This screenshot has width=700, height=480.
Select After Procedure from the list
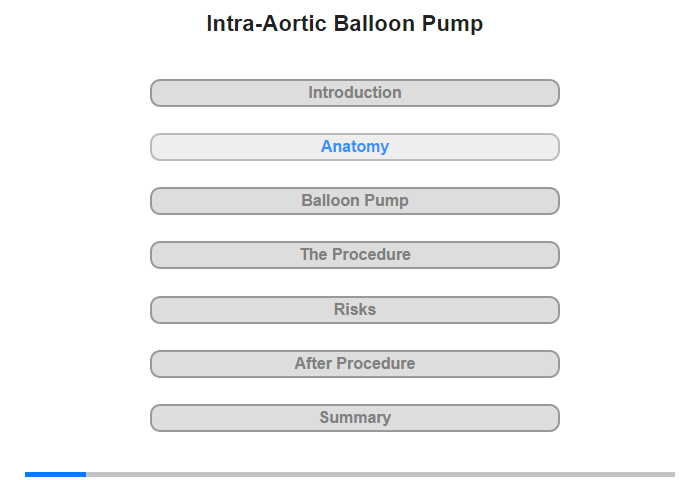point(355,364)
